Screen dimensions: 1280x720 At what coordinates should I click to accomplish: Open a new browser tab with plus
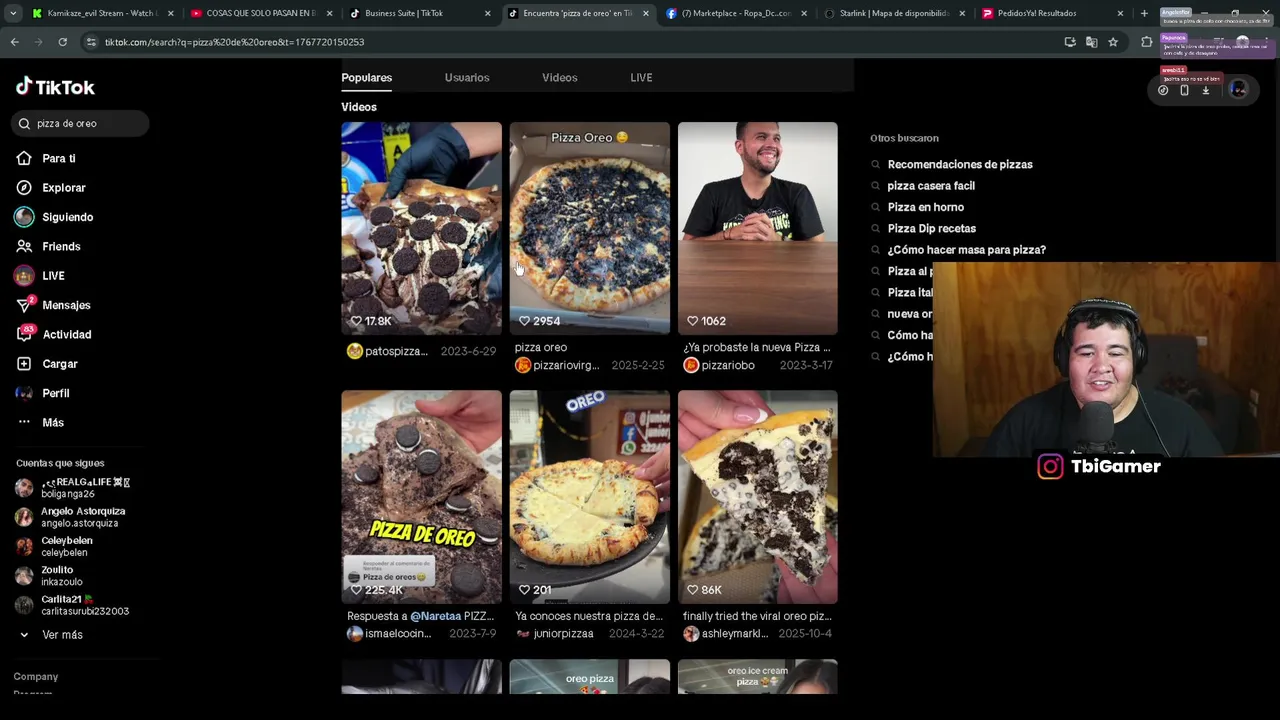(1144, 13)
